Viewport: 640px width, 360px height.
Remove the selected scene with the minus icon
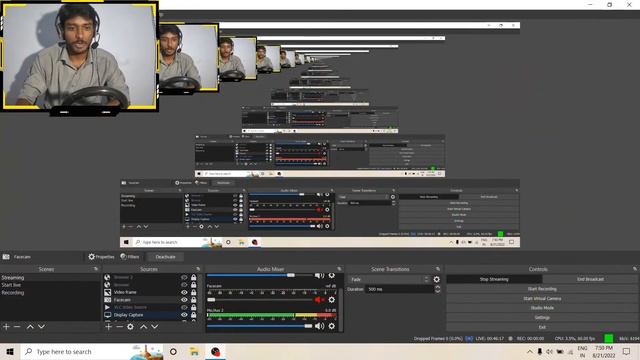point(17,327)
